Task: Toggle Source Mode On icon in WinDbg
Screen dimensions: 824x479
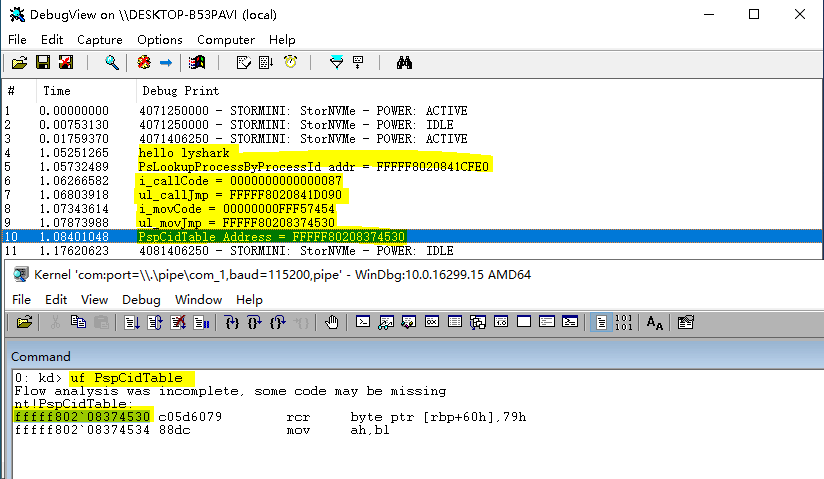Action: point(601,322)
